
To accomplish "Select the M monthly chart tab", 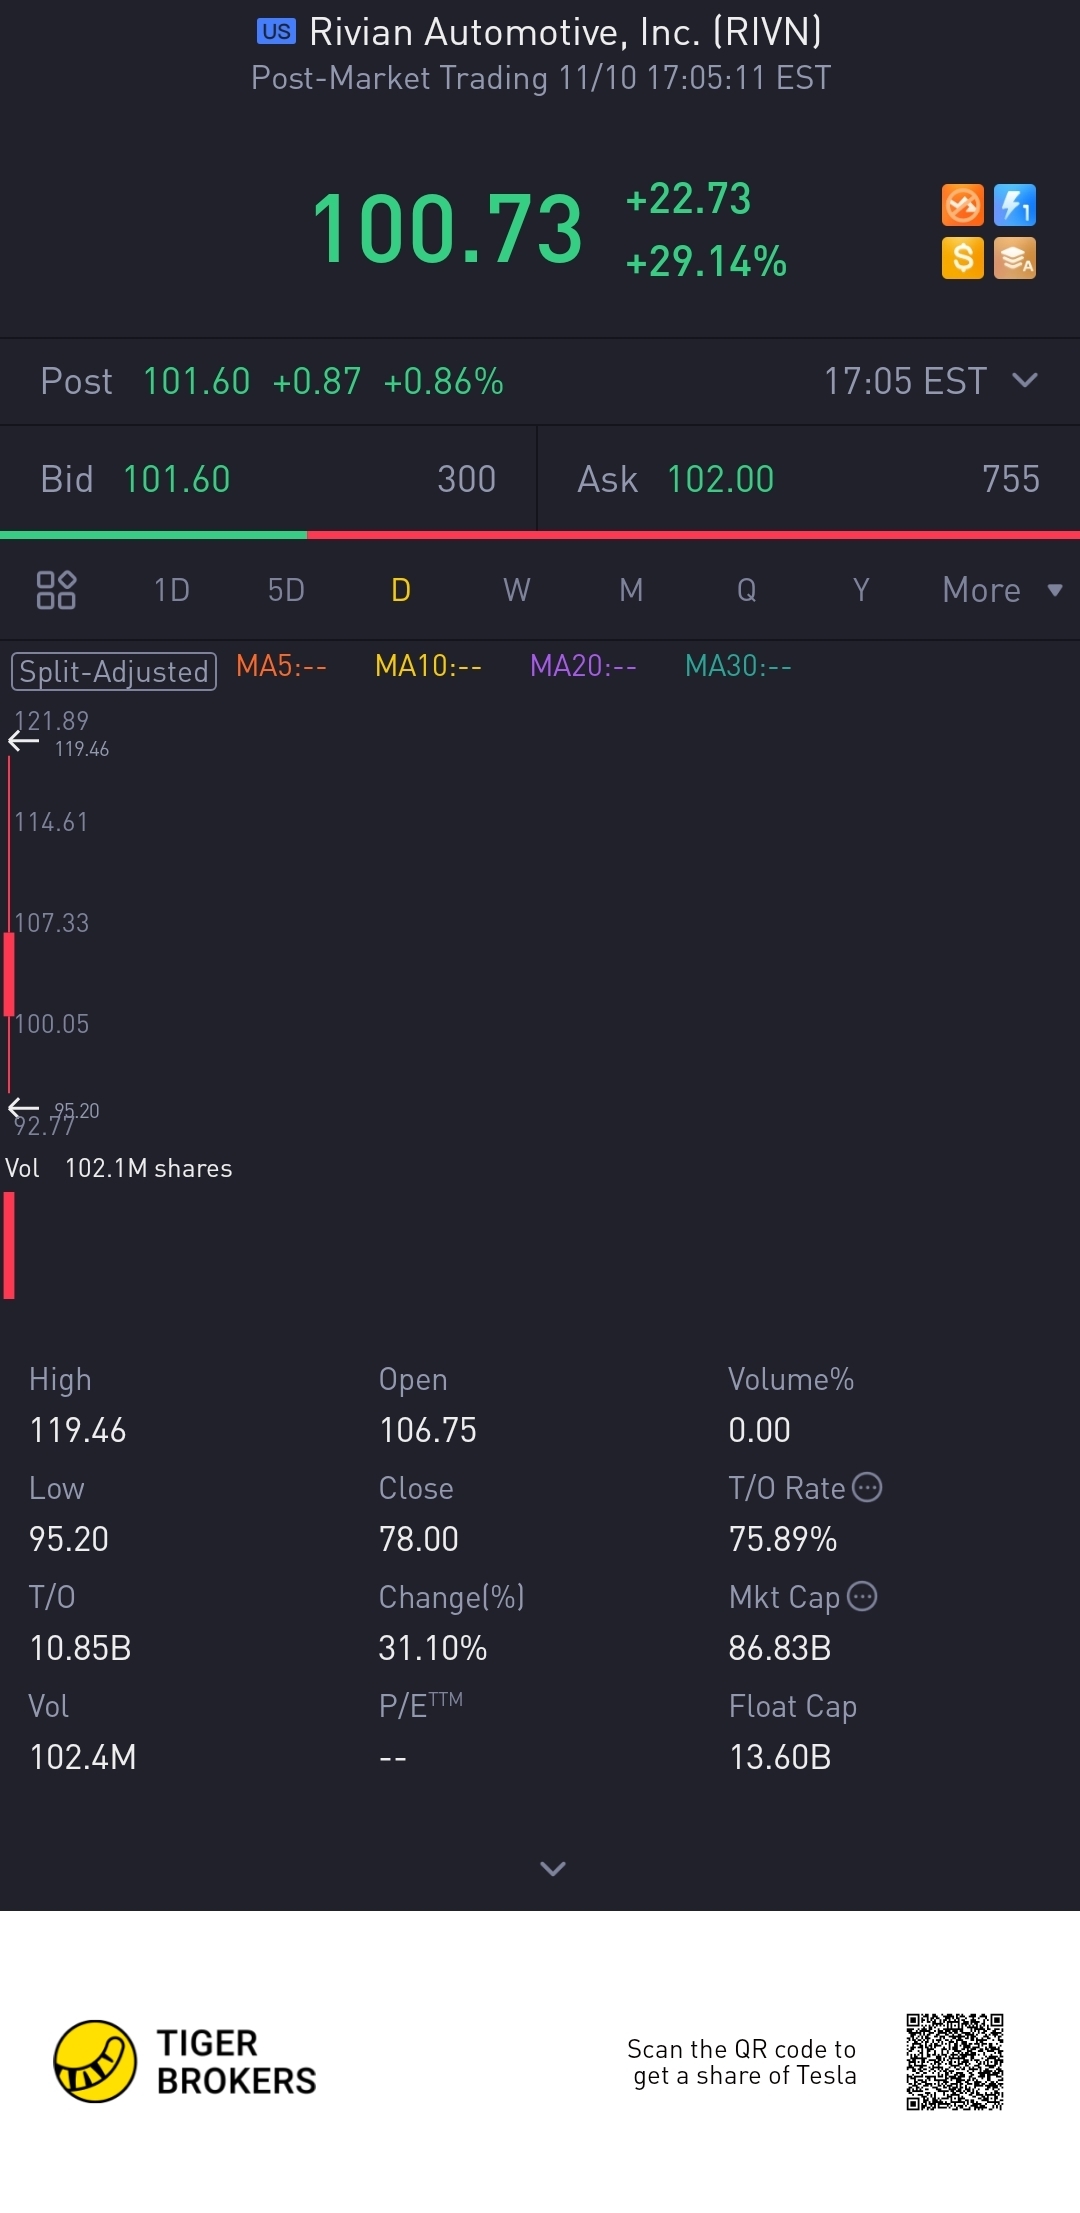I will pos(631,590).
